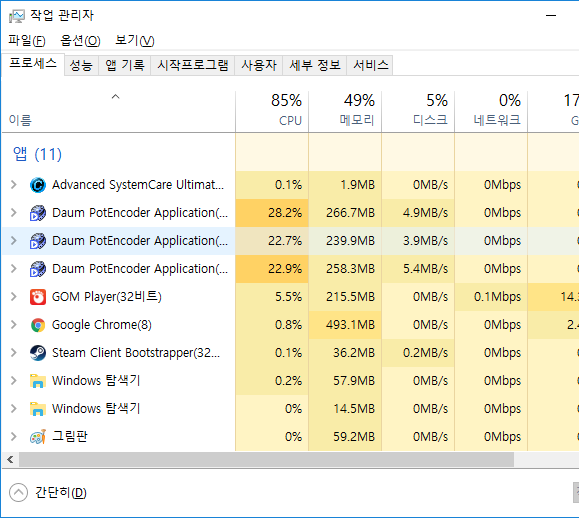Open the 옵션(O) menu
The image size is (579, 518).
pyautogui.click(x=80, y=40)
